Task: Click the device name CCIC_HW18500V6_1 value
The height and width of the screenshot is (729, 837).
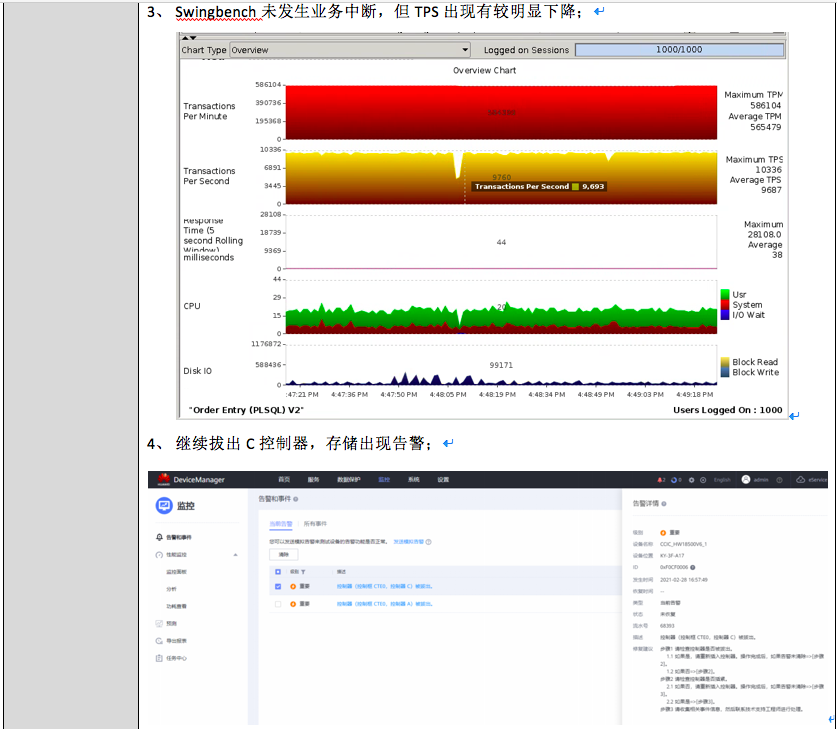Action: pos(683,544)
